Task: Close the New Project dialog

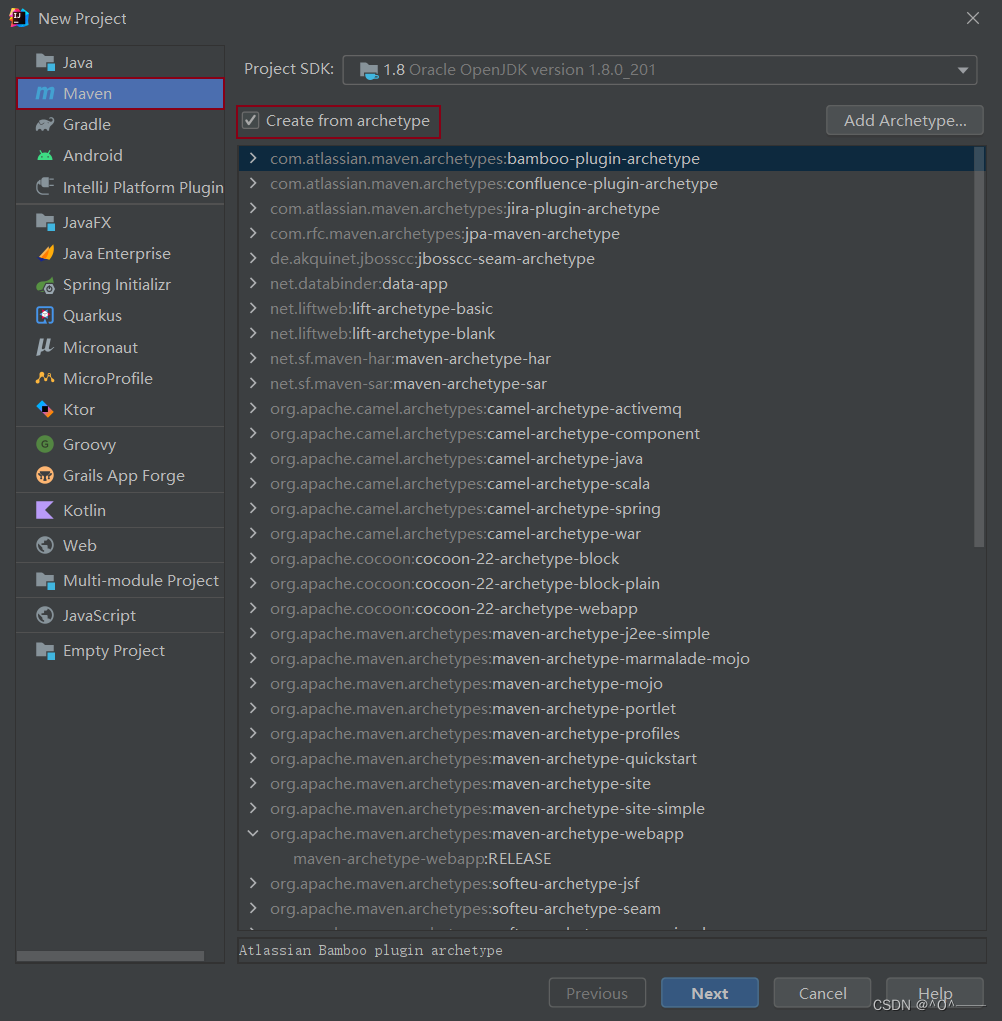Action: pos(973,18)
